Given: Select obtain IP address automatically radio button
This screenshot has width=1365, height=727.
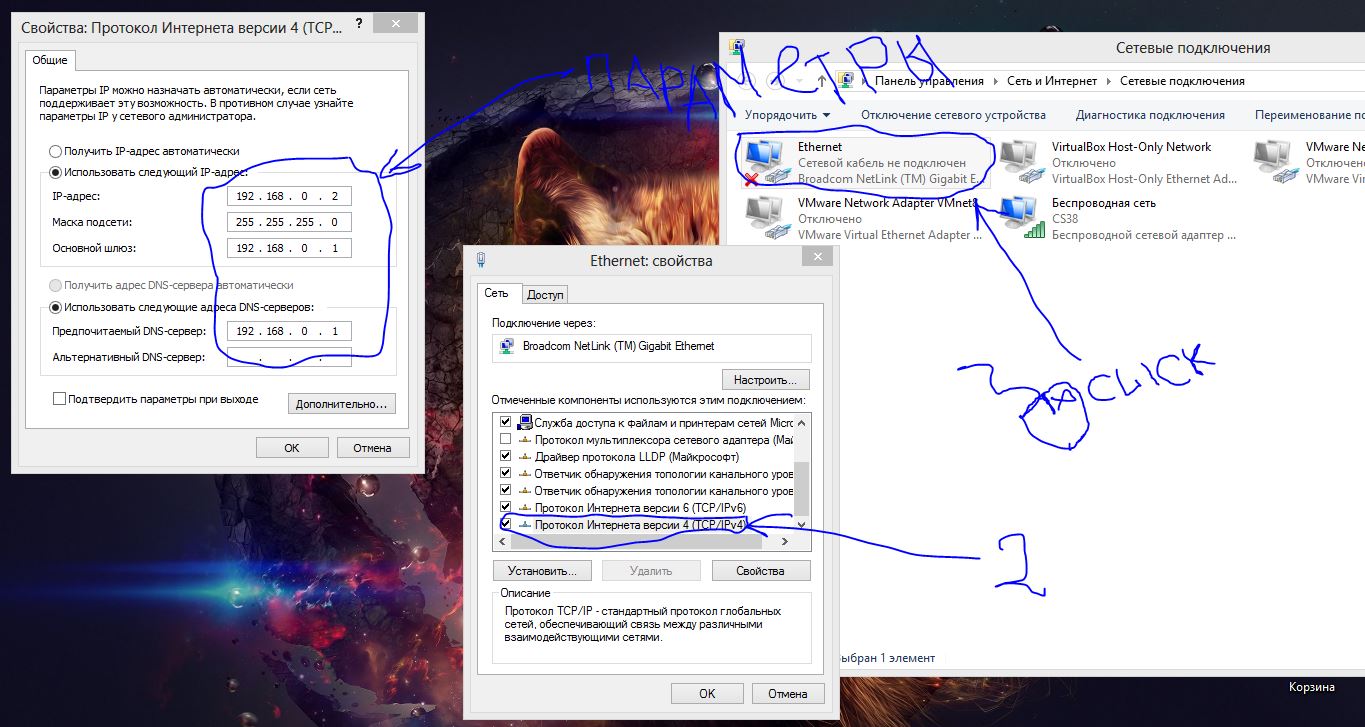Looking at the screenshot, I should tap(55, 151).
